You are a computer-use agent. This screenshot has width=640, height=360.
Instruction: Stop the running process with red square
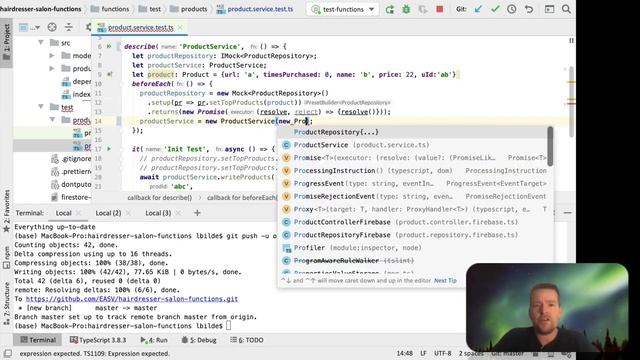(x=440, y=9)
